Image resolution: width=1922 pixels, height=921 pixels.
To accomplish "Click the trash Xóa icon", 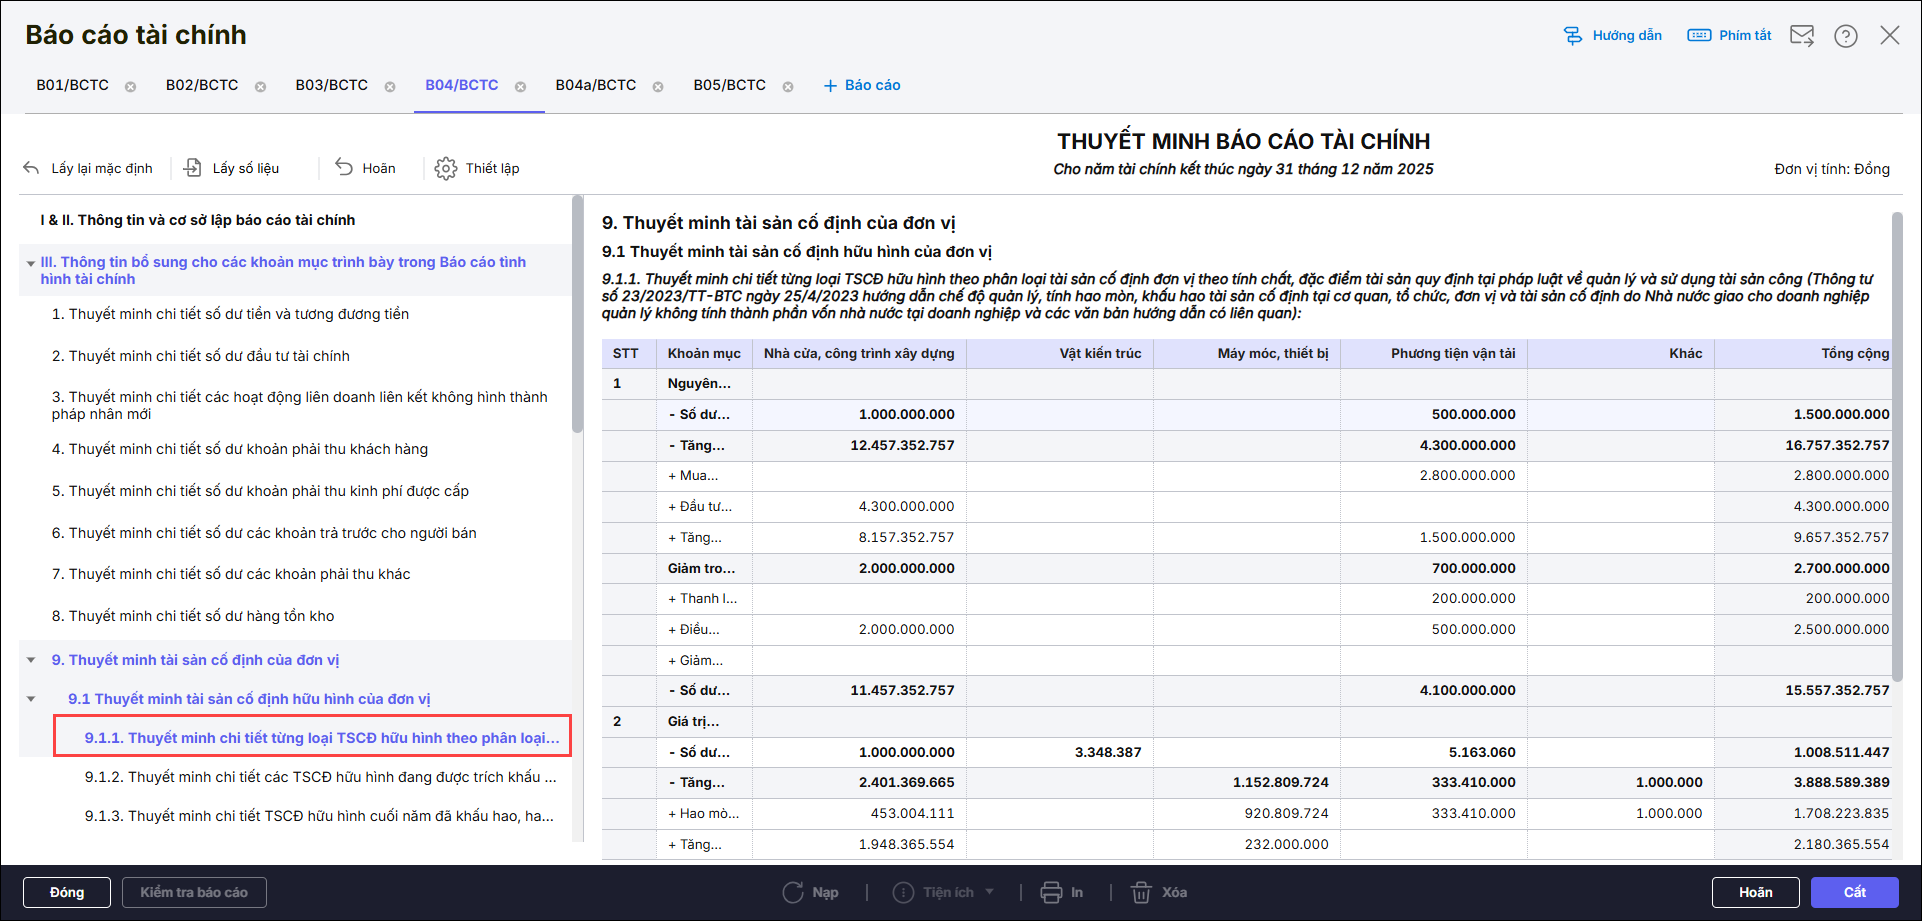I will tap(1141, 892).
